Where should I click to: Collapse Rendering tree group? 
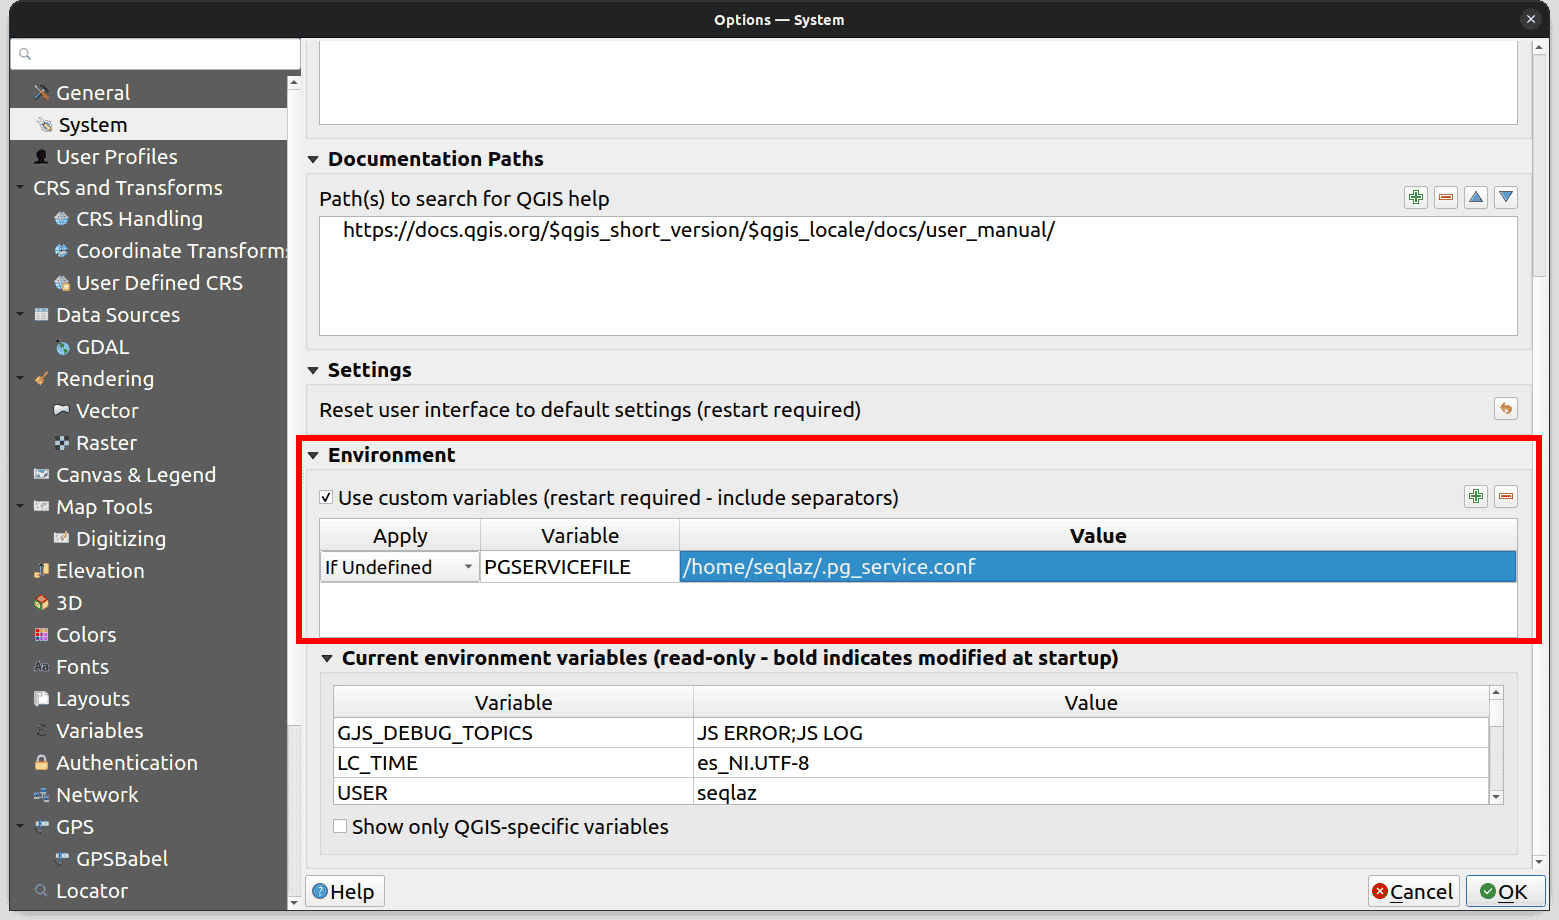(x=20, y=378)
